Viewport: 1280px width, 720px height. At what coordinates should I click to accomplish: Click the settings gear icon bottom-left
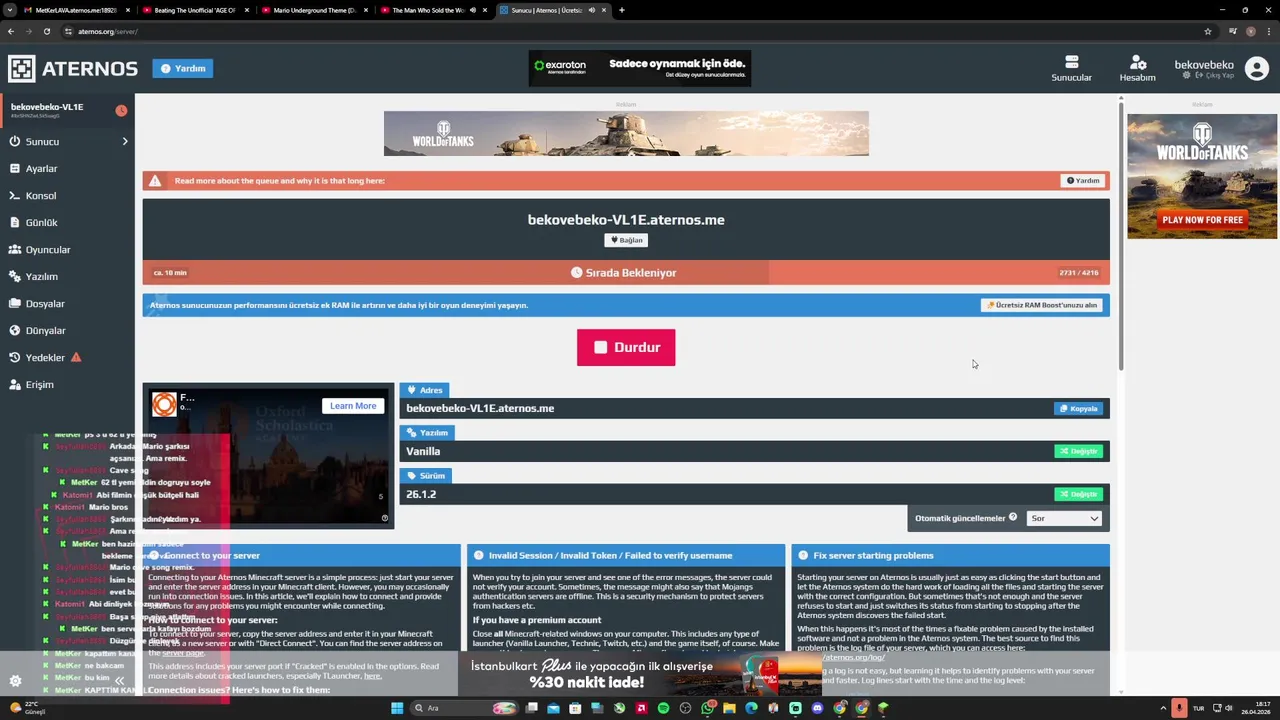15,681
